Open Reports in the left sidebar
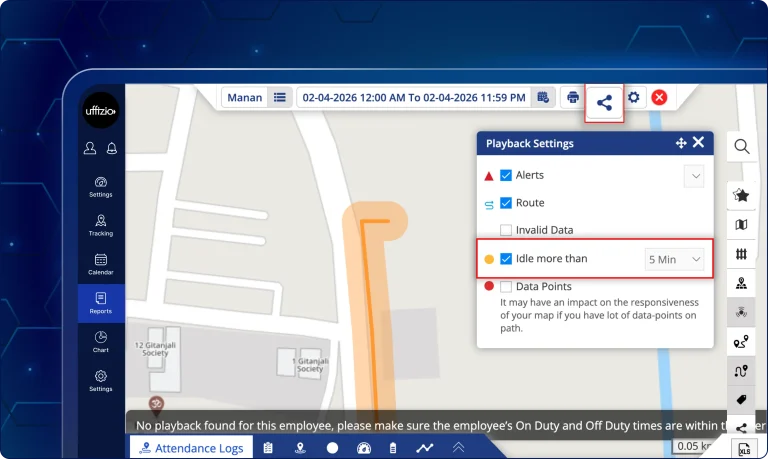Image resolution: width=768 pixels, height=459 pixels. click(101, 302)
